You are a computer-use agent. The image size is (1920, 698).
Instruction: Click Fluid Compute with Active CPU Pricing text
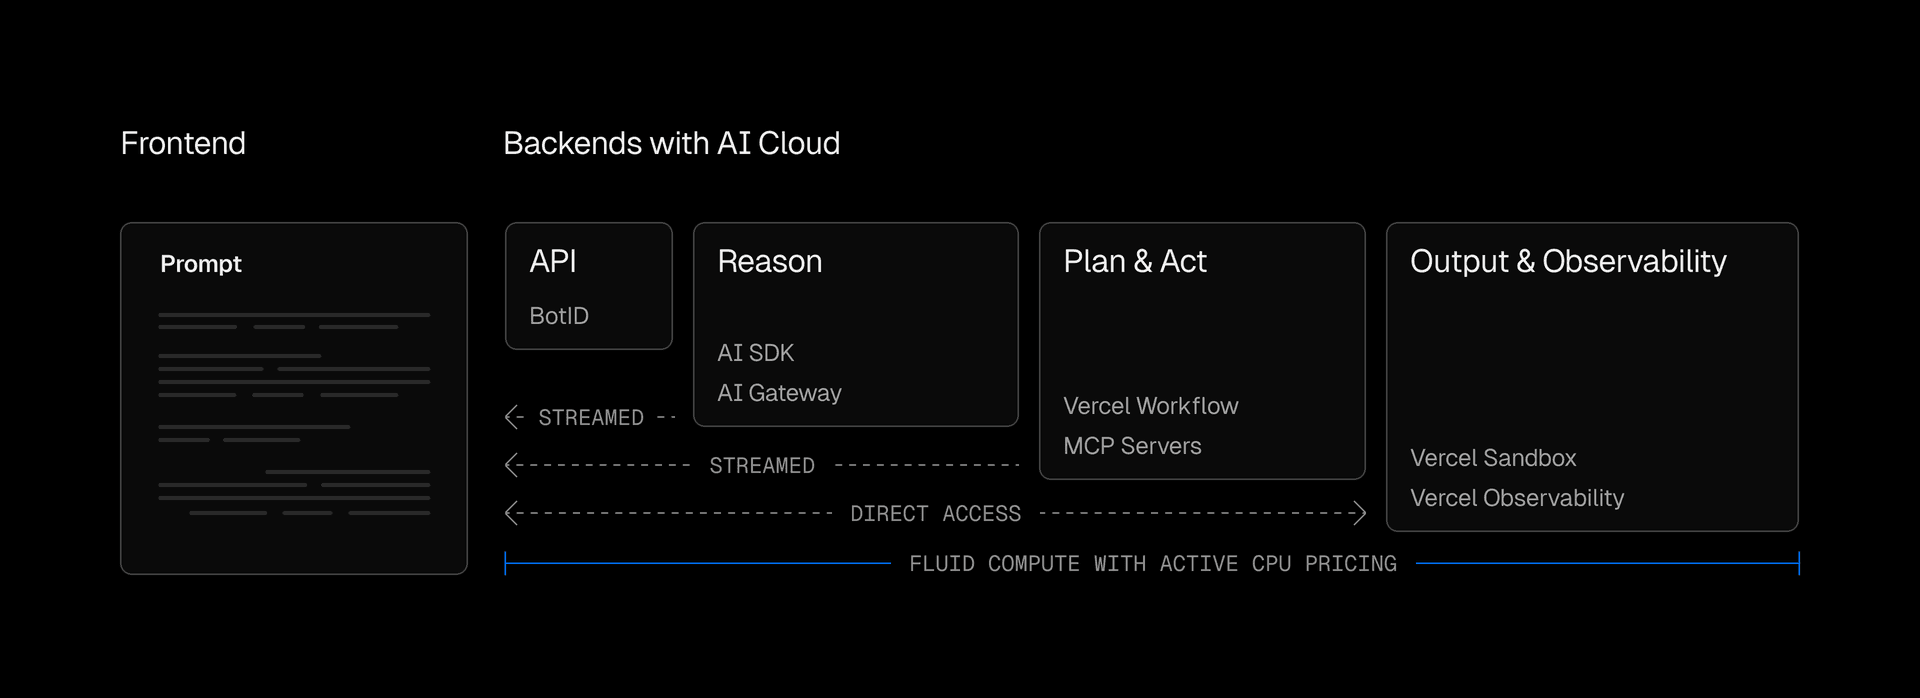tap(1152, 564)
